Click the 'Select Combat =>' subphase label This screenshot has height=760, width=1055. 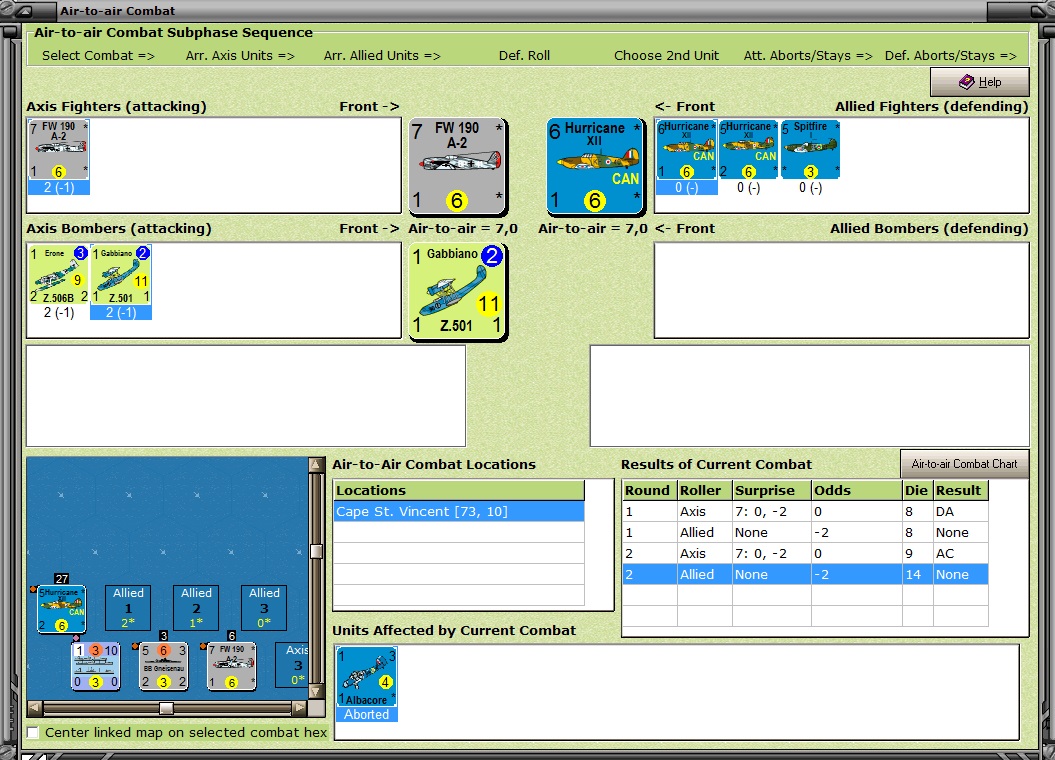tap(98, 56)
